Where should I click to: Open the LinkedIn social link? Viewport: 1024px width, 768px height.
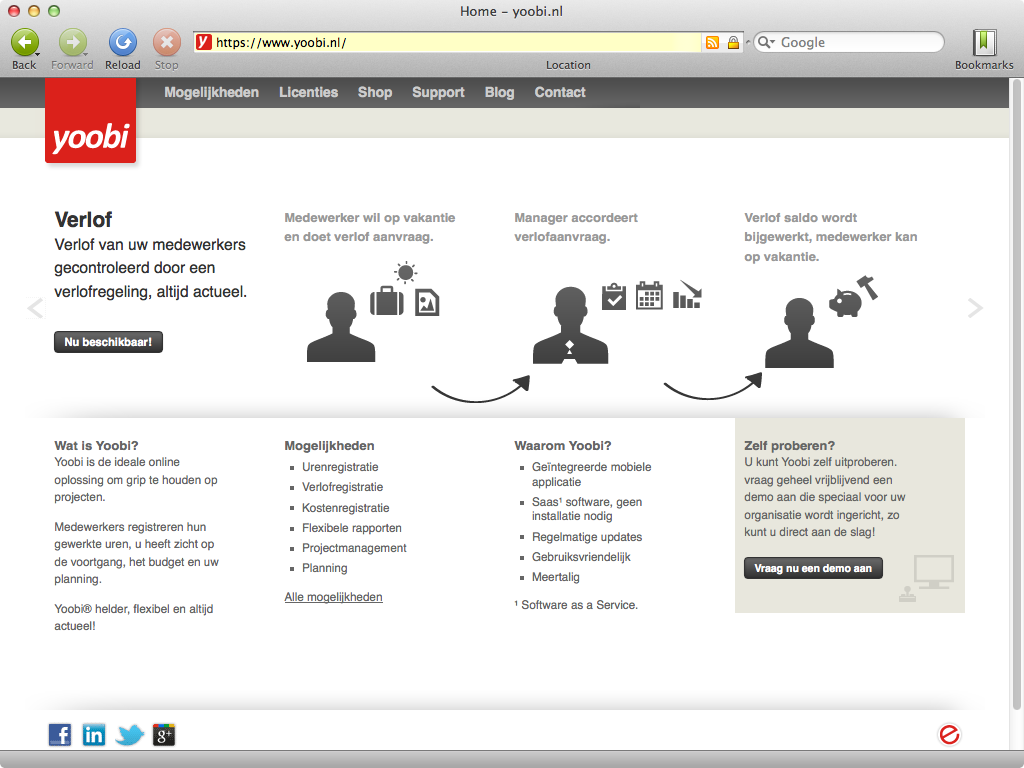93,735
